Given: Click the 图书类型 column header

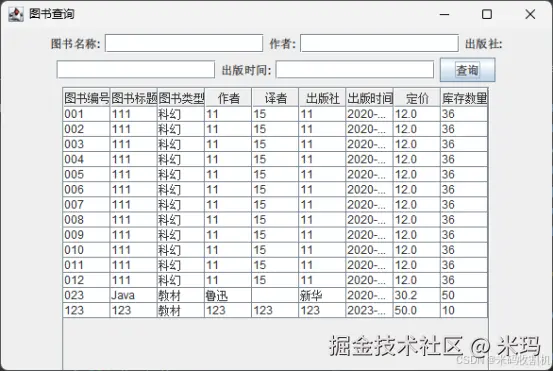Looking at the screenshot, I should (x=181, y=98).
